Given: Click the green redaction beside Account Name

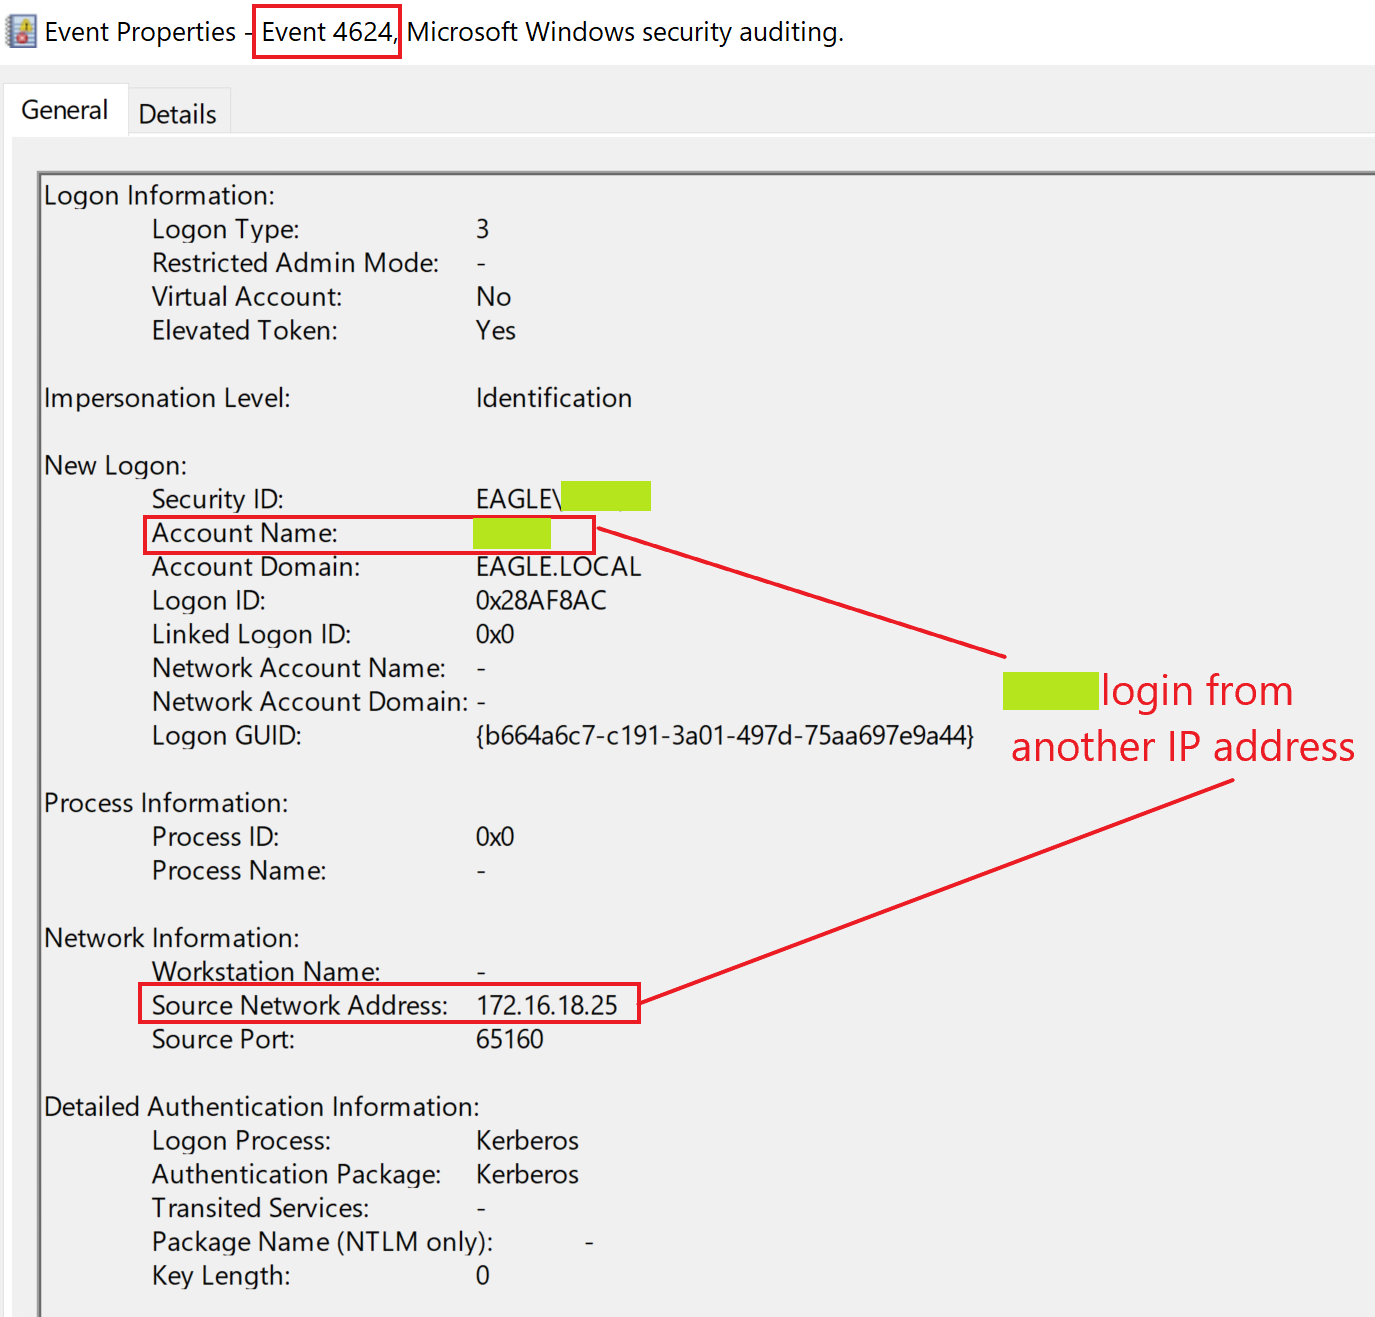Looking at the screenshot, I should (511, 533).
